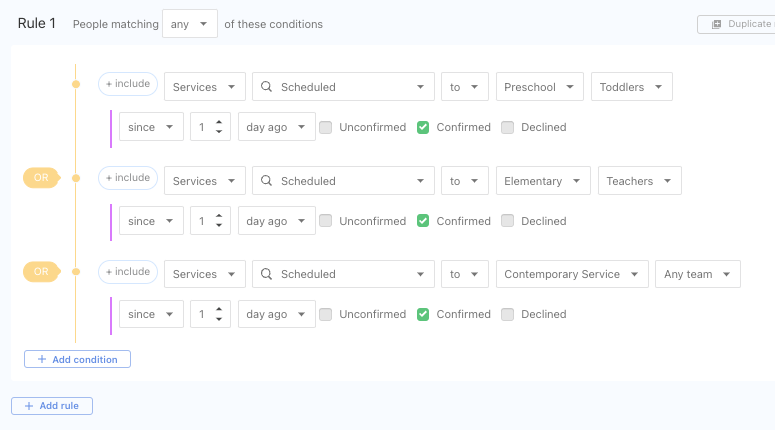The height and width of the screenshot is (430, 775).
Task: Click the search icon in first Scheduled field
Action: (x=266, y=88)
